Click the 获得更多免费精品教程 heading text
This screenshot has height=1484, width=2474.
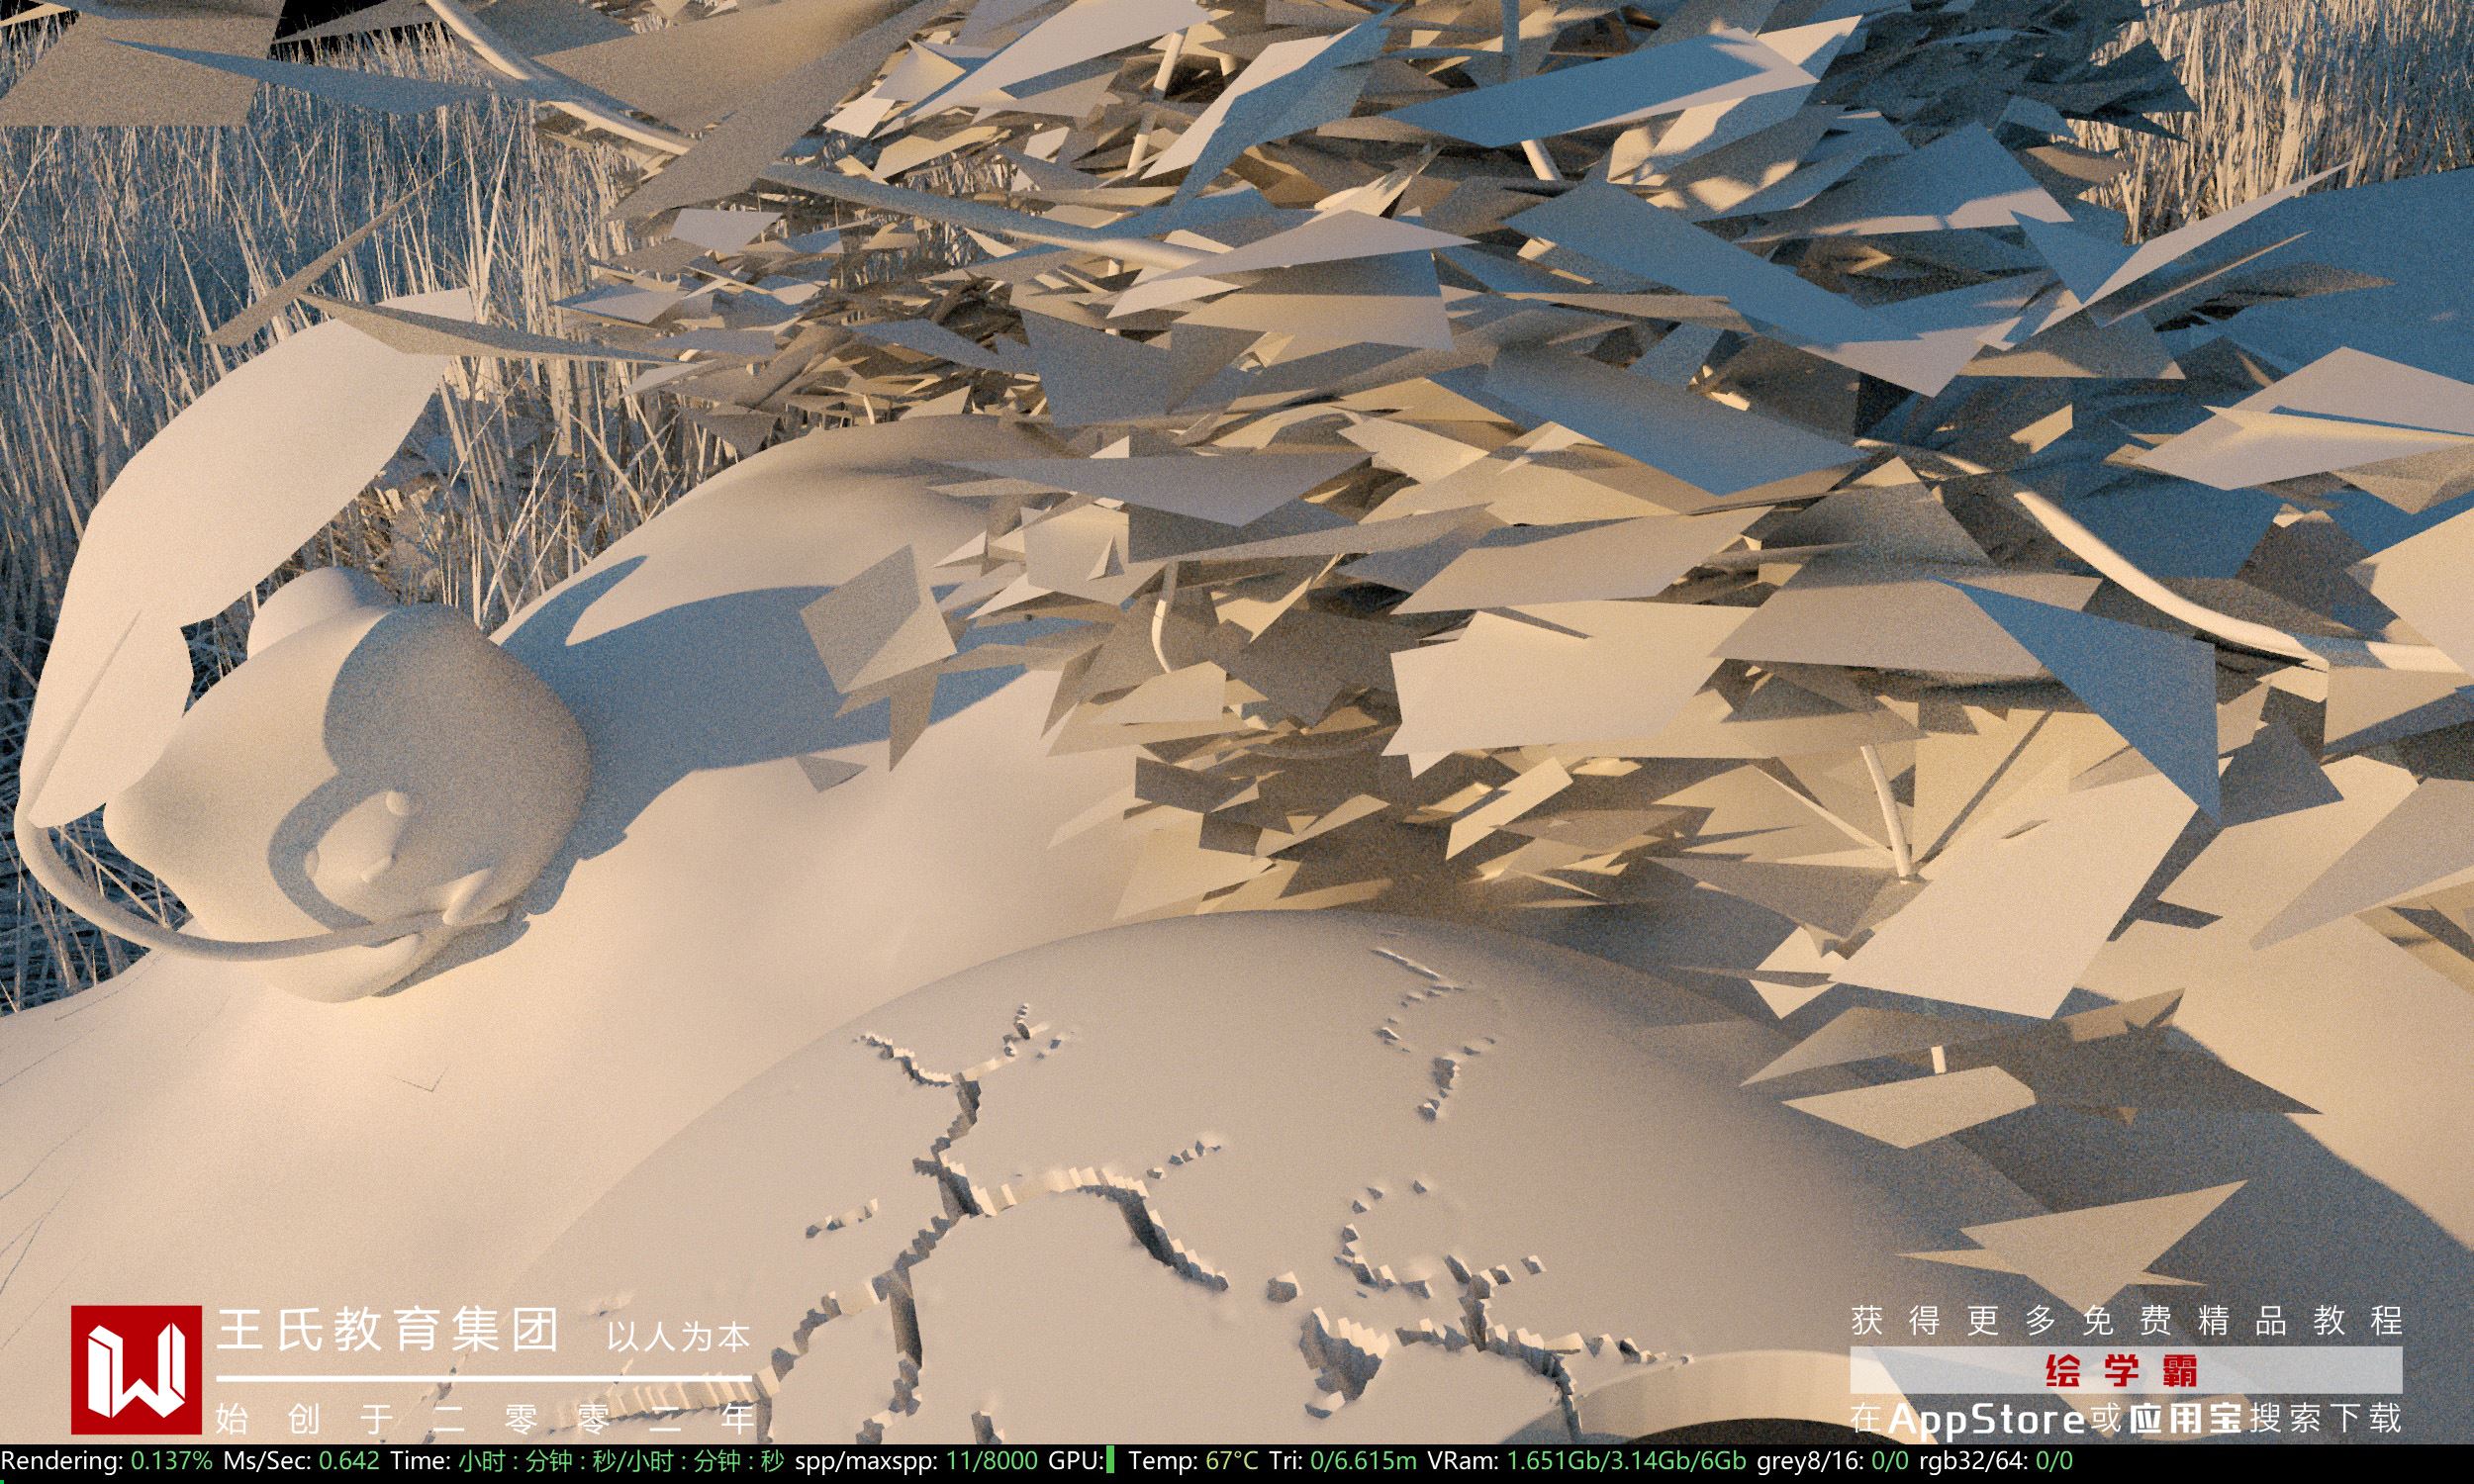(x=2125, y=1320)
